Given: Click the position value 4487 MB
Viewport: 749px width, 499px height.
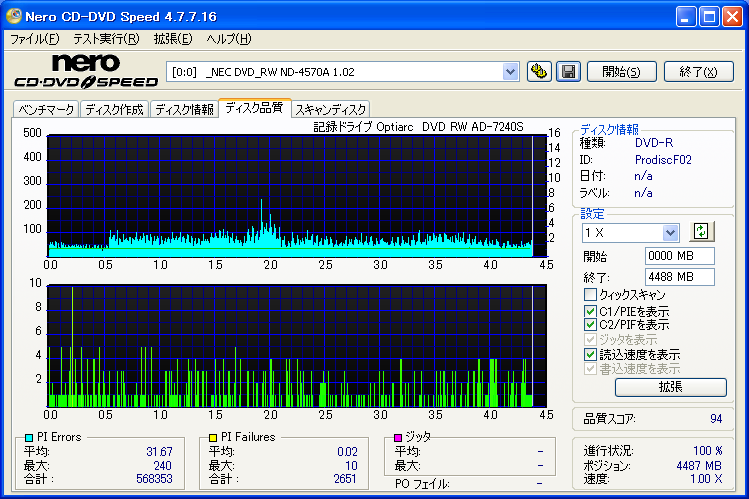Looking at the screenshot, I should click(x=699, y=466).
